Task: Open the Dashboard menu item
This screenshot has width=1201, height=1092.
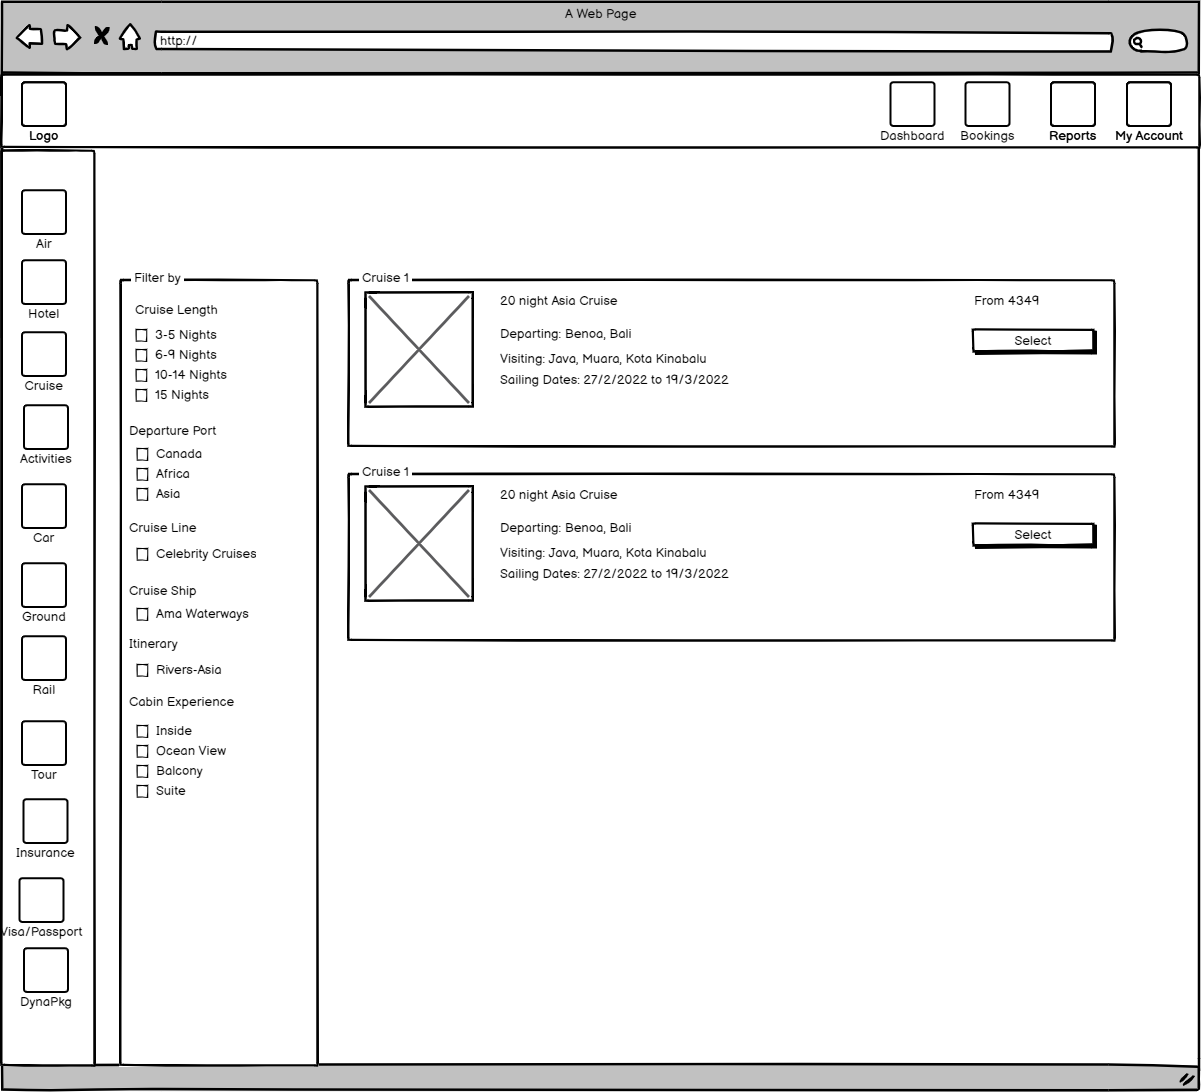Action: coord(912,105)
